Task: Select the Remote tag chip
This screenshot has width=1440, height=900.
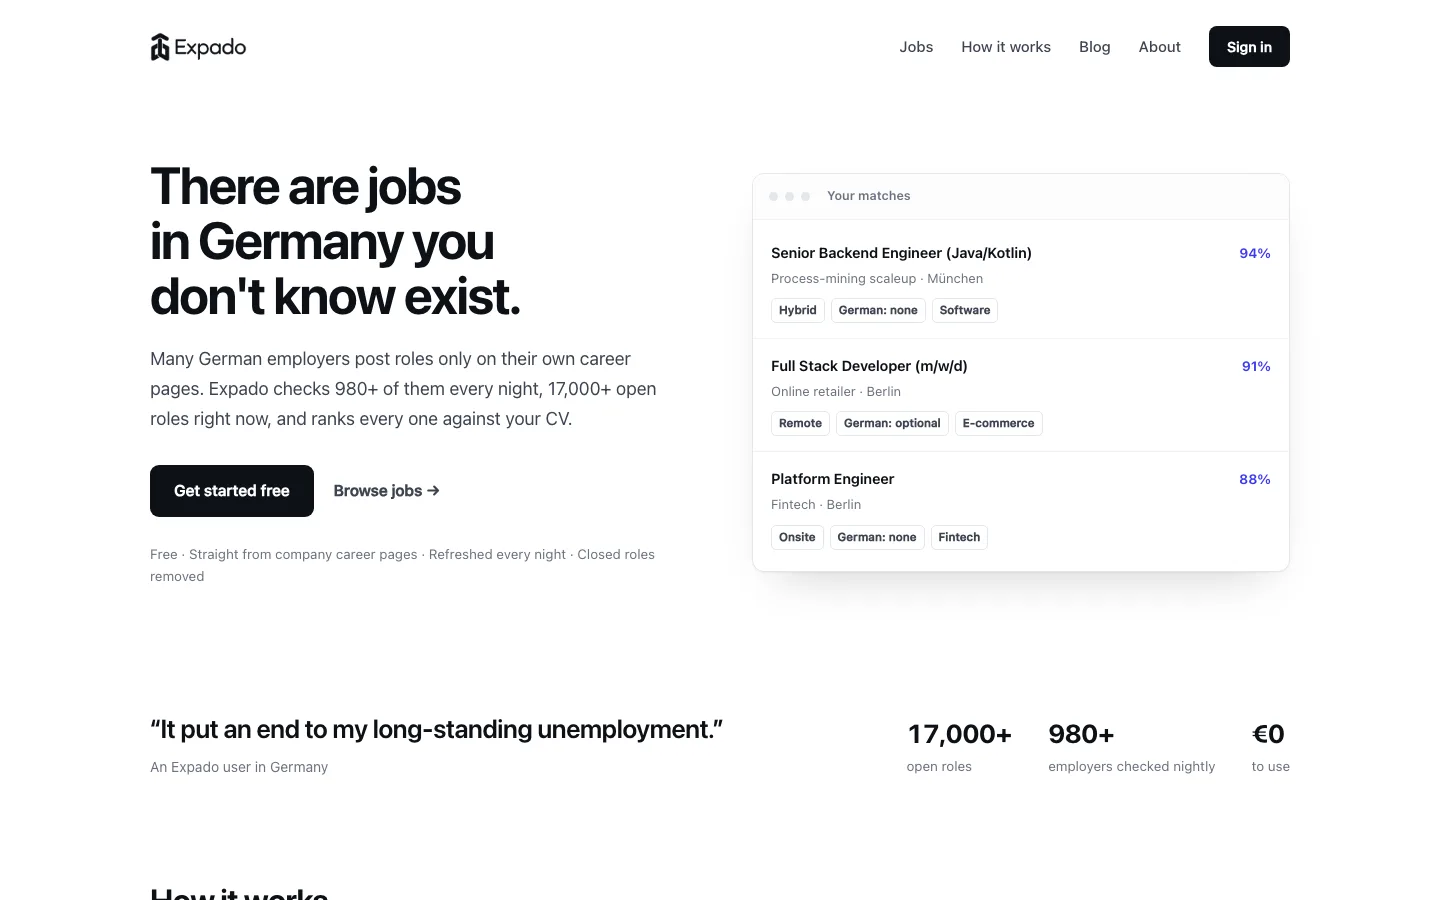Action: coord(800,423)
